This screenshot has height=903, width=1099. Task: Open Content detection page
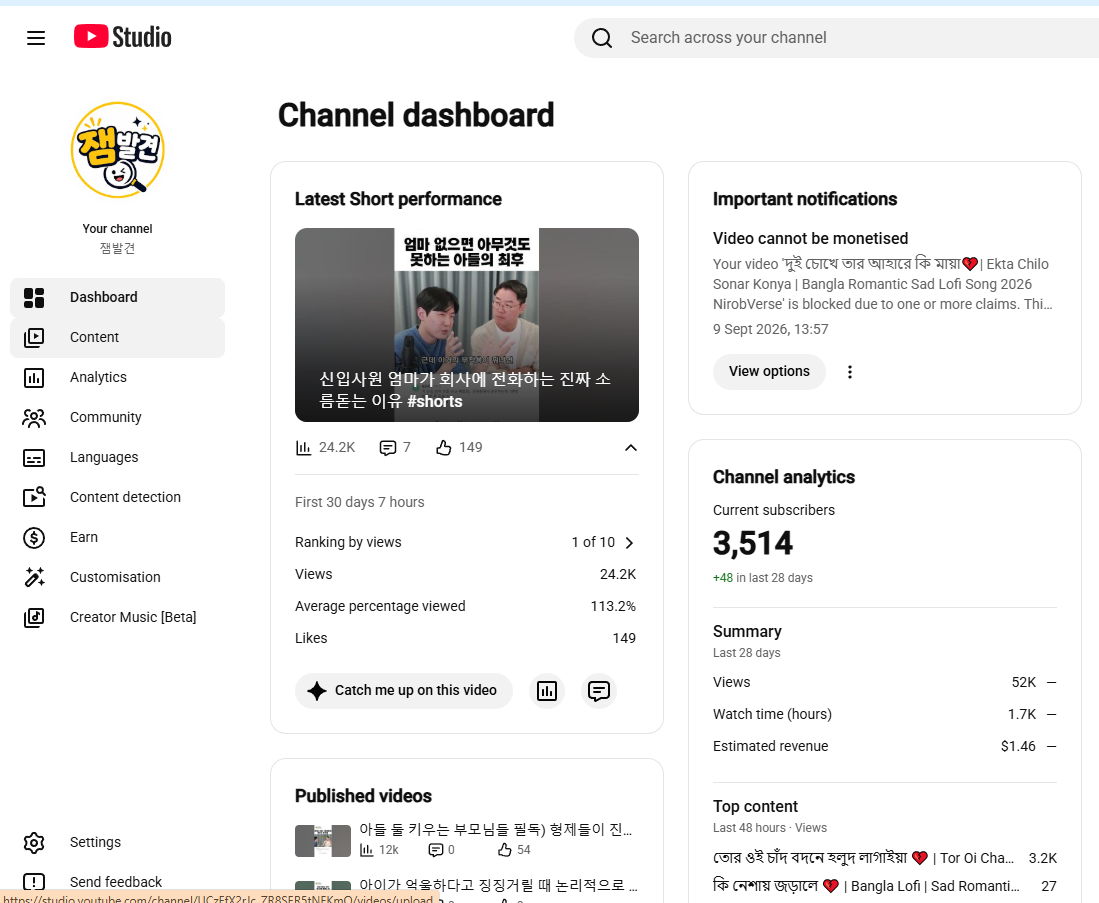[118, 497]
